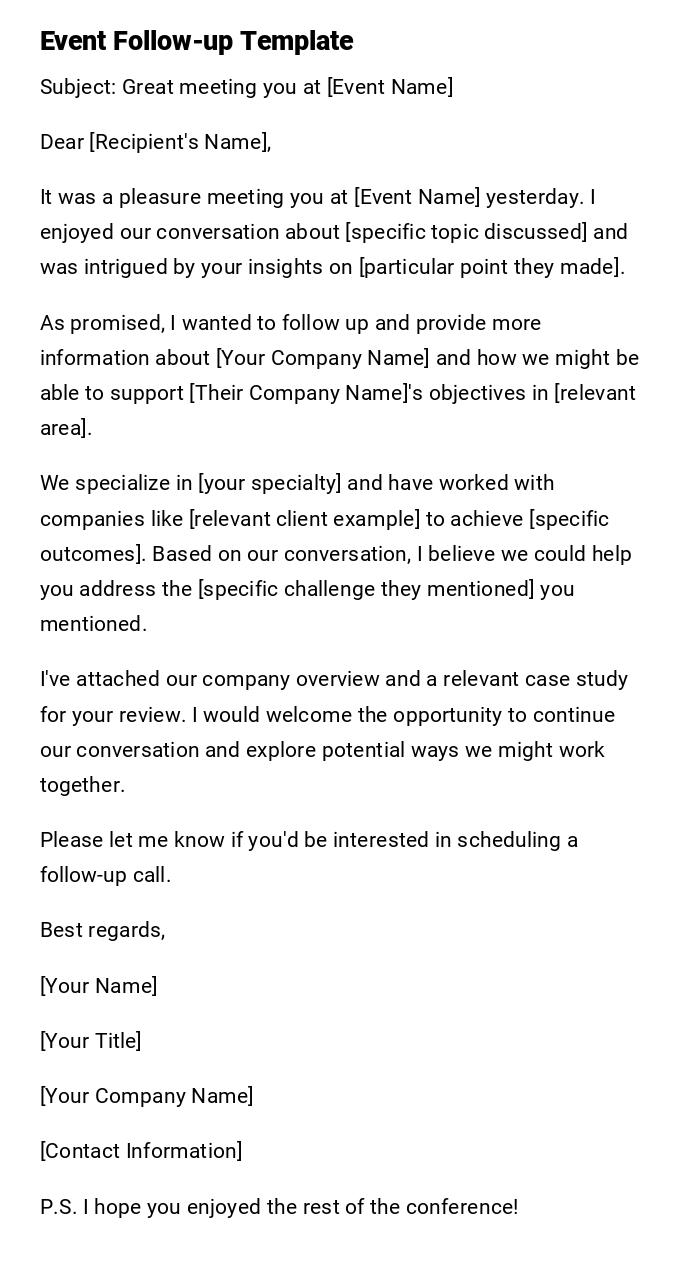
Task: Click the [Your Title] signature placeholder
Action: pyautogui.click(x=90, y=1041)
